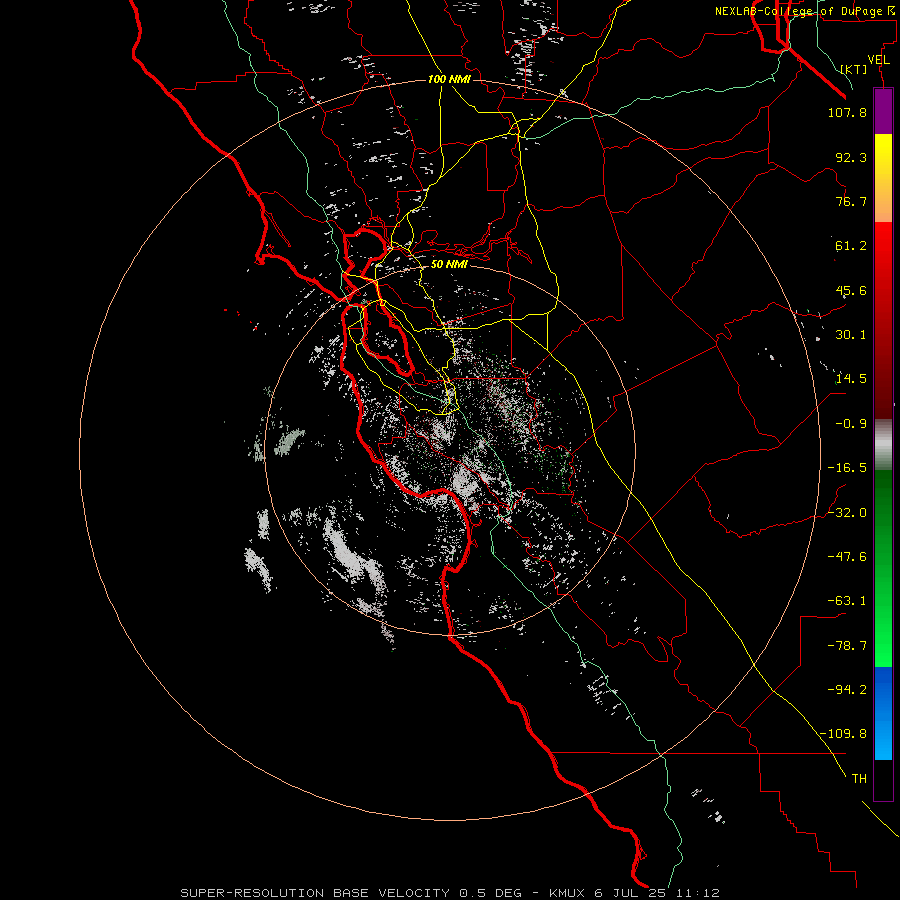900x900 pixels.
Task: Click the -94.2 velocity scale value
Action: (847, 690)
